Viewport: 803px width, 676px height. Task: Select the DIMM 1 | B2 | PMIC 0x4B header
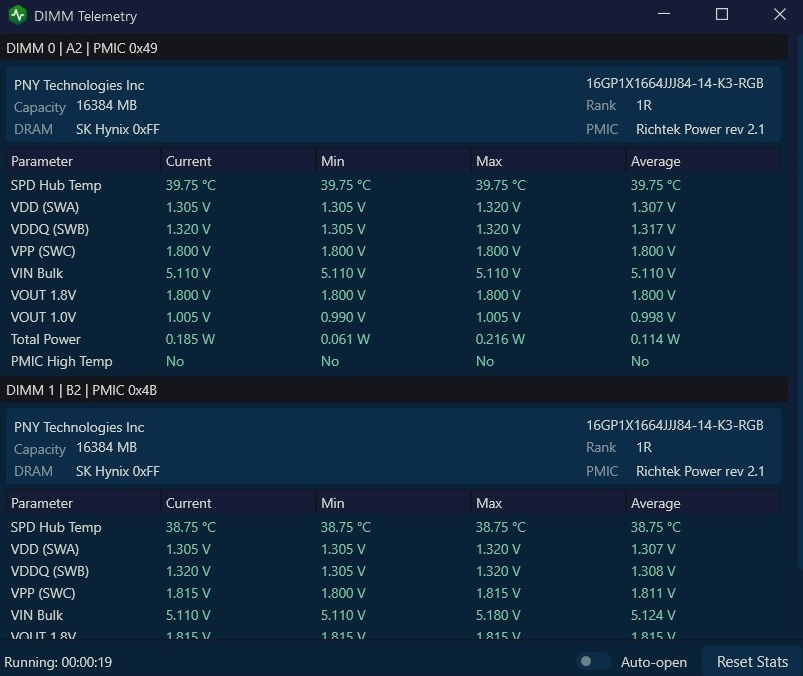(394, 390)
